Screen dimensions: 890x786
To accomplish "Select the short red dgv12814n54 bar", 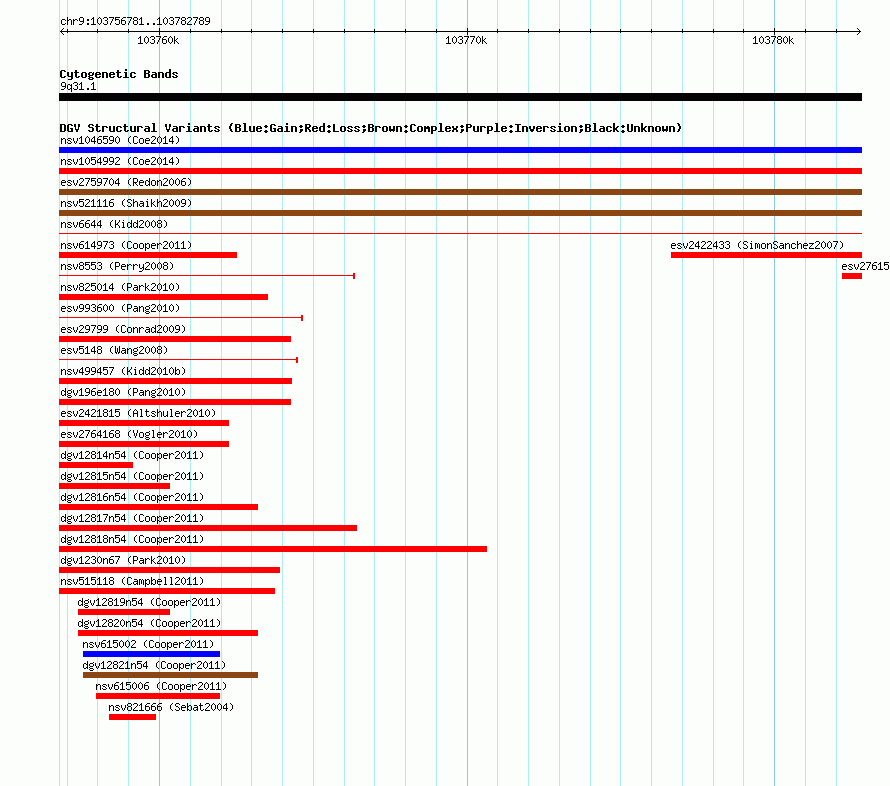I will click(x=96, y=465).
